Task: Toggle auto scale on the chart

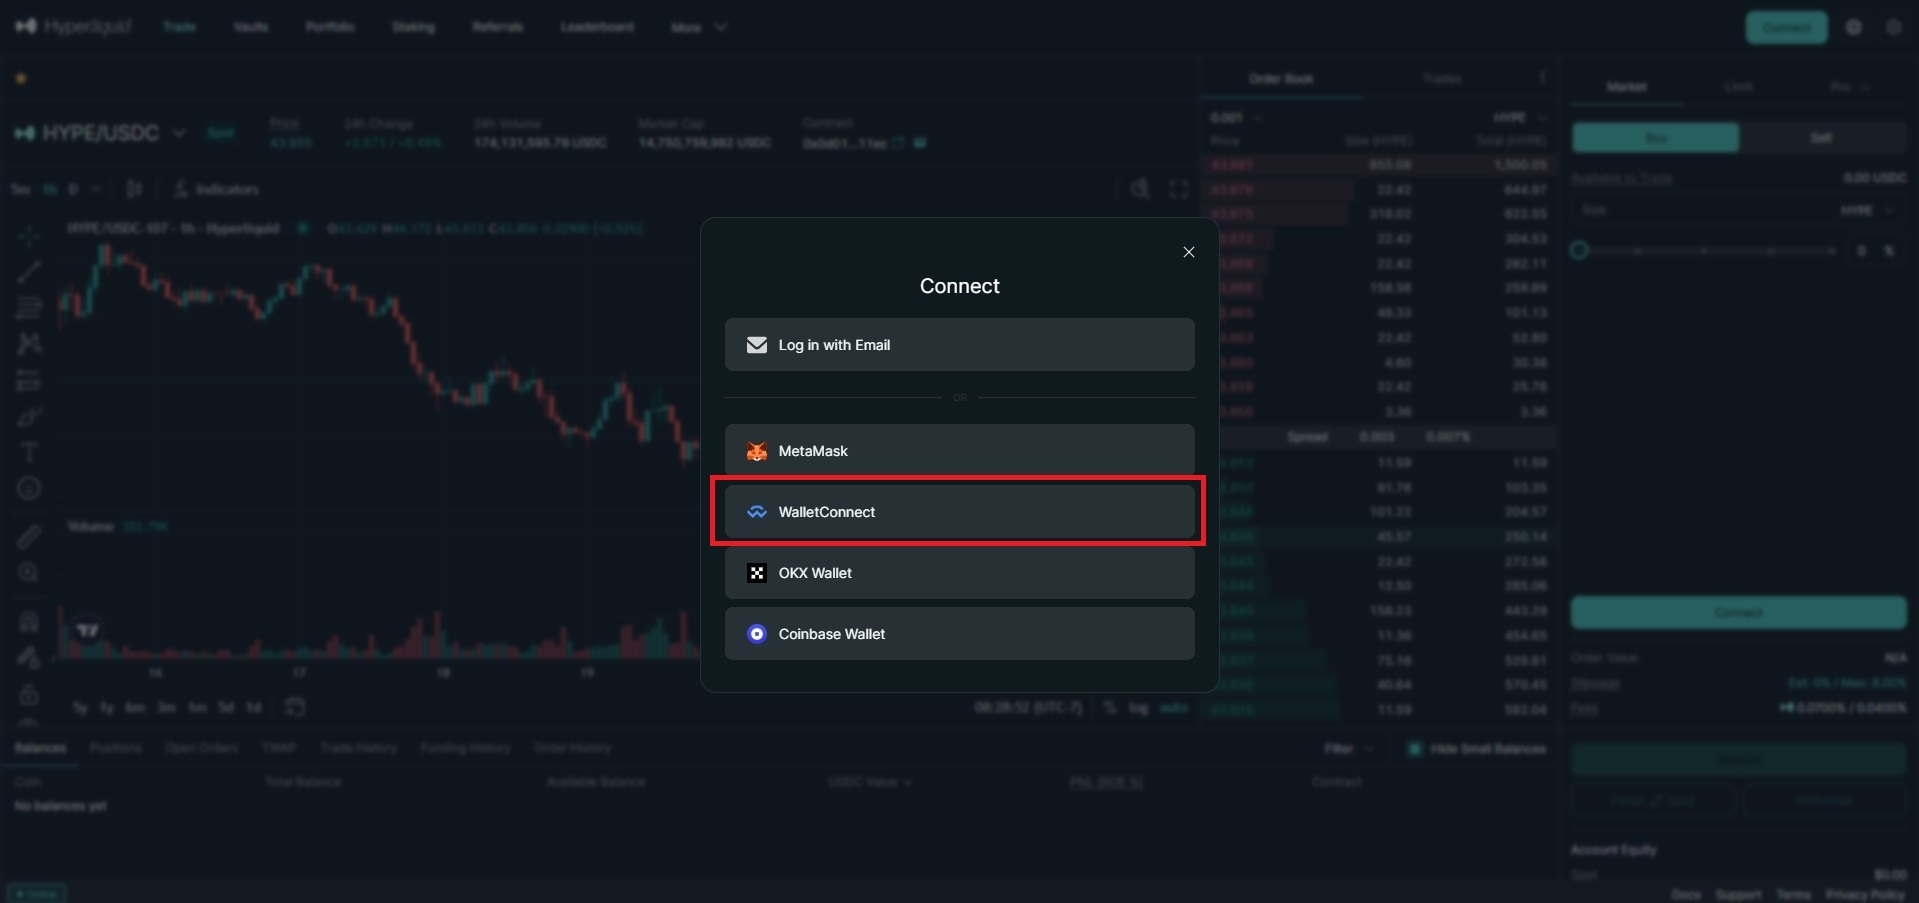Action: (1174, 707)
